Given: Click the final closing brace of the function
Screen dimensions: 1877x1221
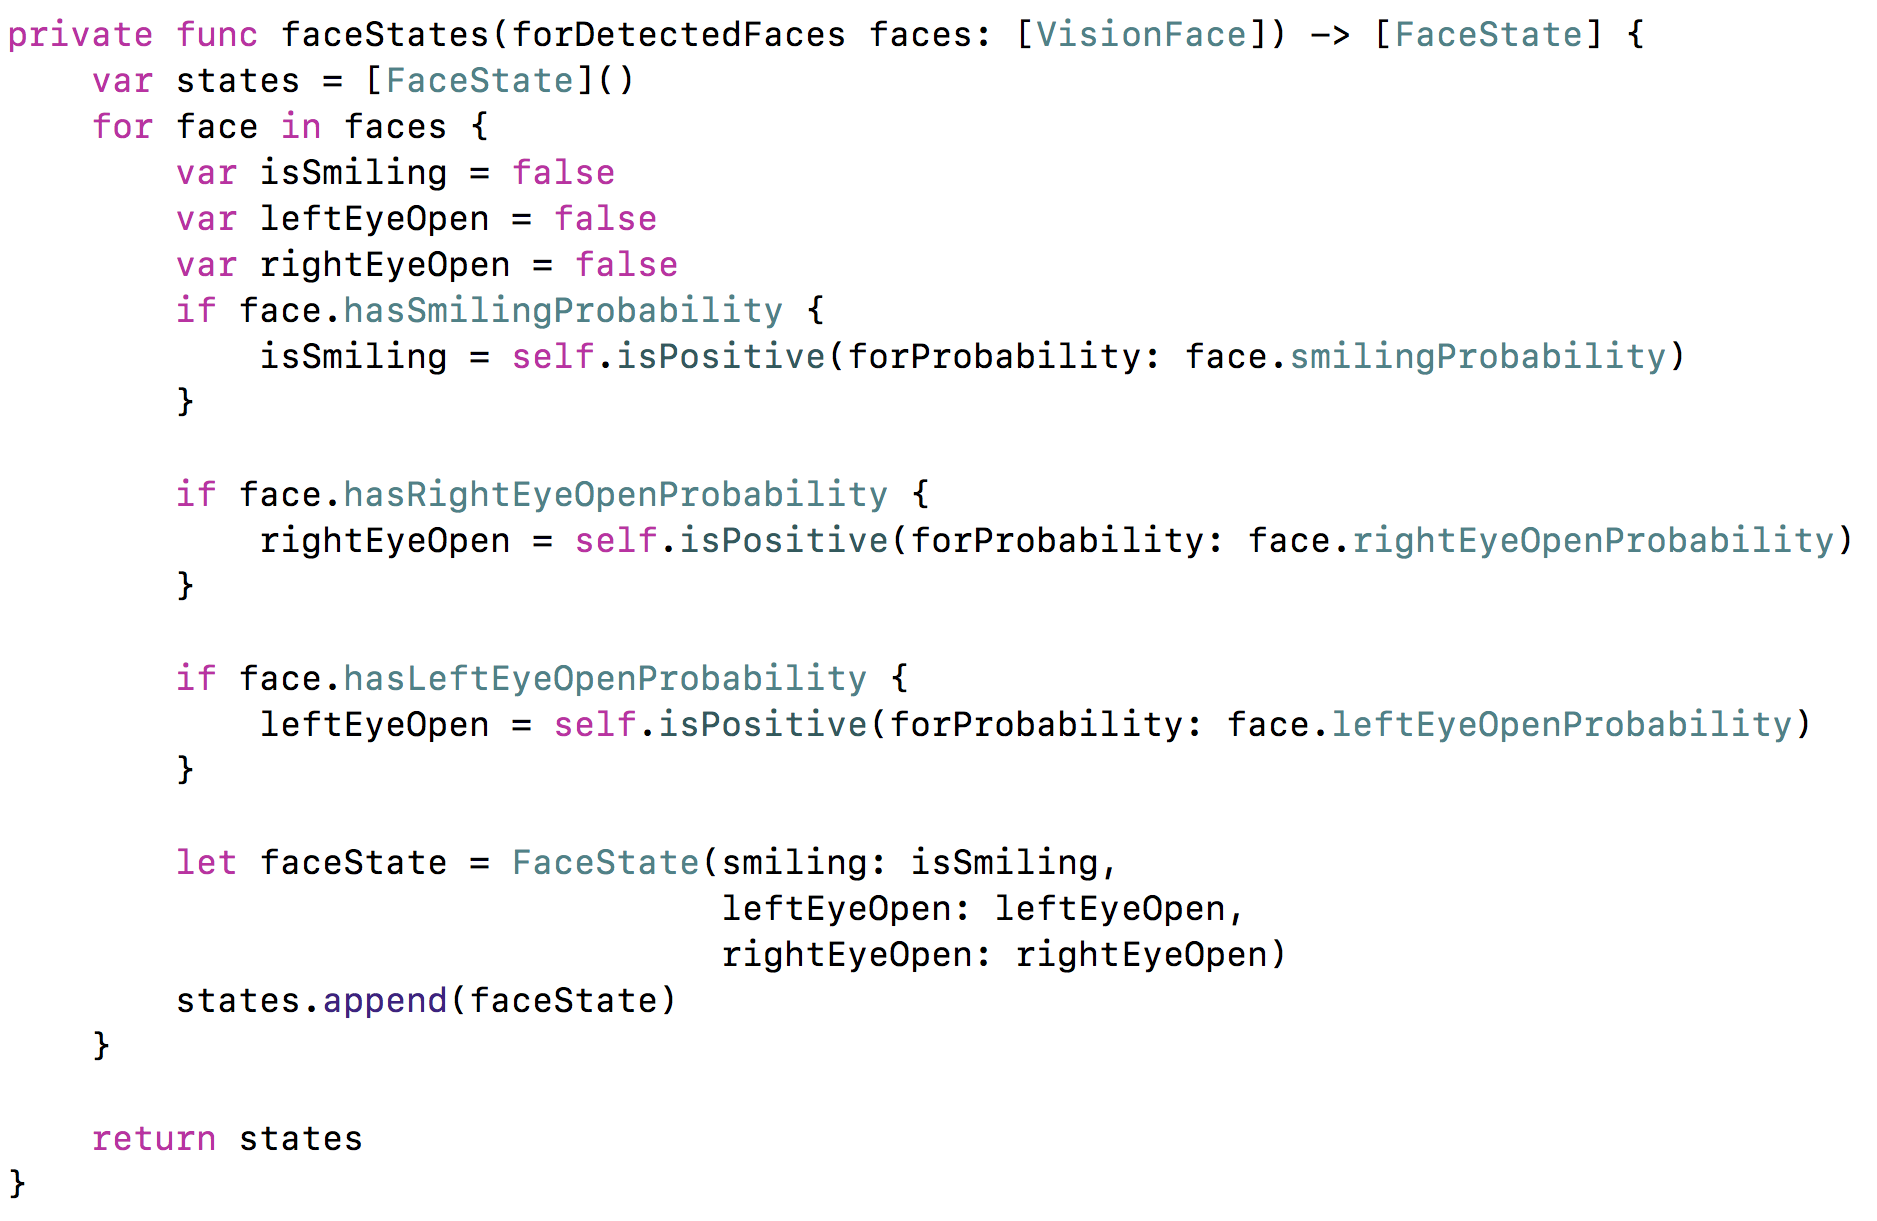Looking at the screenshot, I should click(17, 1184).
